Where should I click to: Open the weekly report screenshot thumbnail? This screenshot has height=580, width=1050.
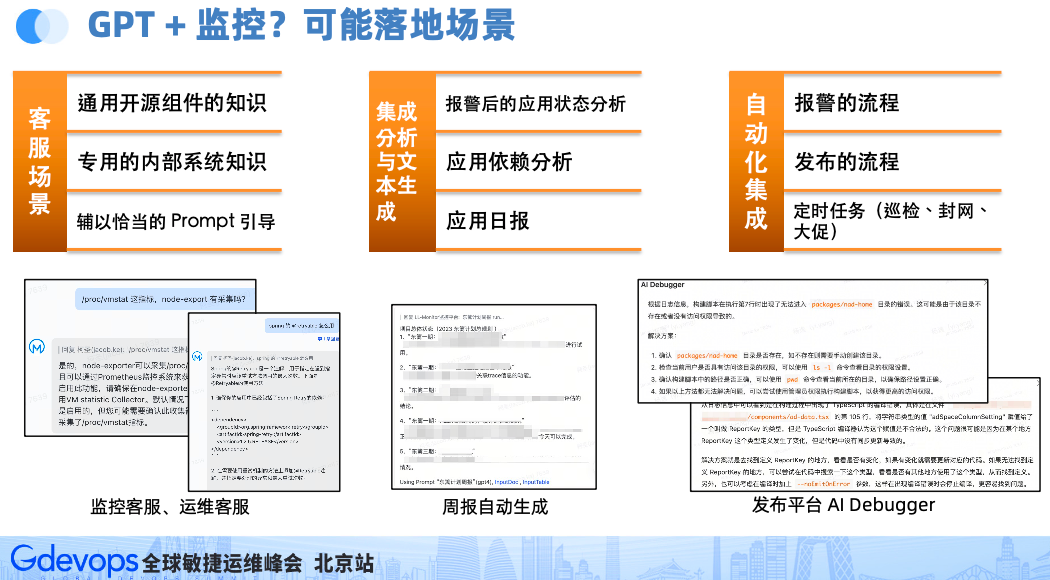tap(494, 397)
